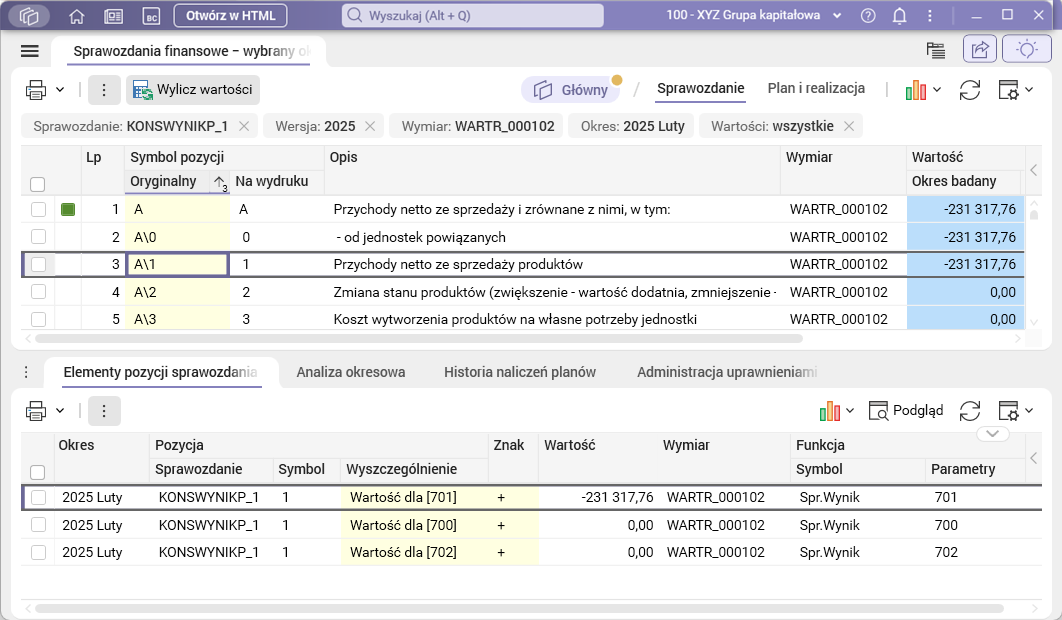
Task: Click Wylicz wartości calculate button
Action: pyautogui.click(x=193, y=90)
